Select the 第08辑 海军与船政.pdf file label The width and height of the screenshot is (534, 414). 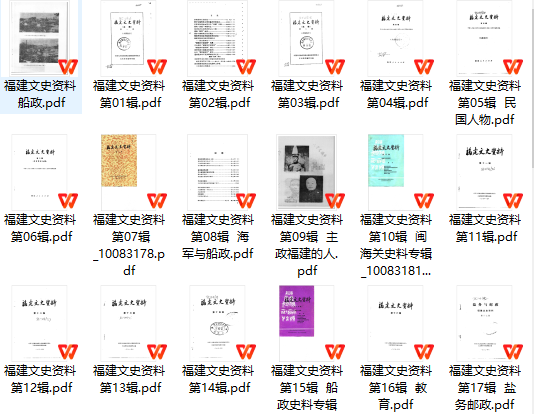point(218,237)
